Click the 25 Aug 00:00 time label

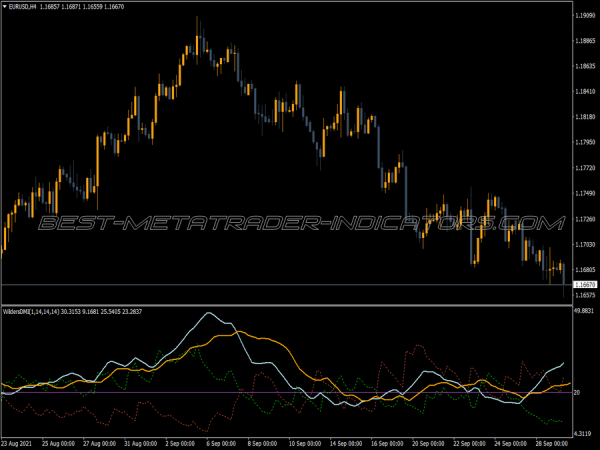[58, 444]
